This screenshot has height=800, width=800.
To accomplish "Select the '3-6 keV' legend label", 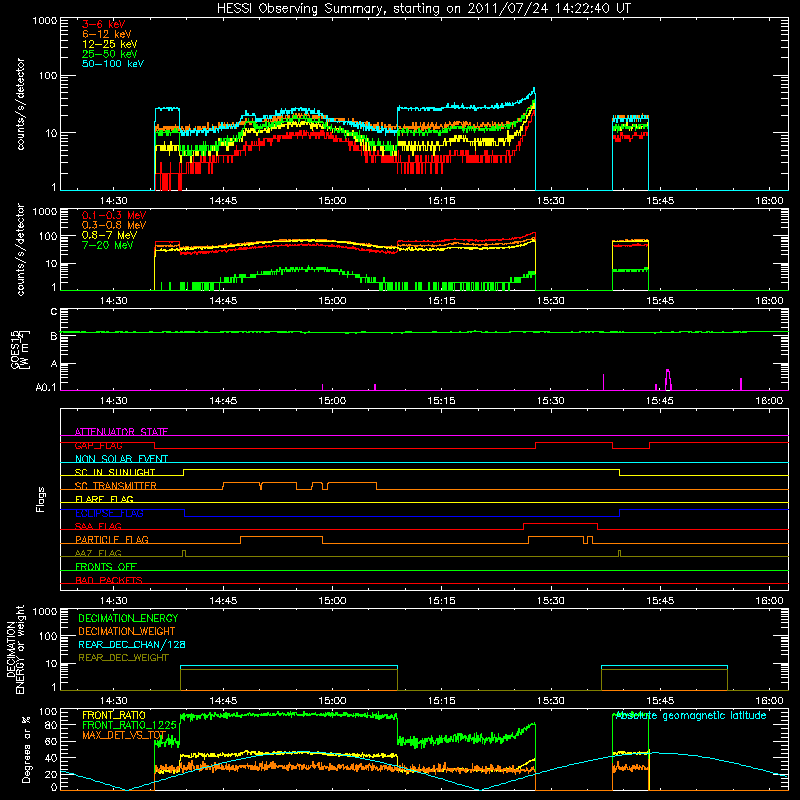I will click(x=104, y=24).
